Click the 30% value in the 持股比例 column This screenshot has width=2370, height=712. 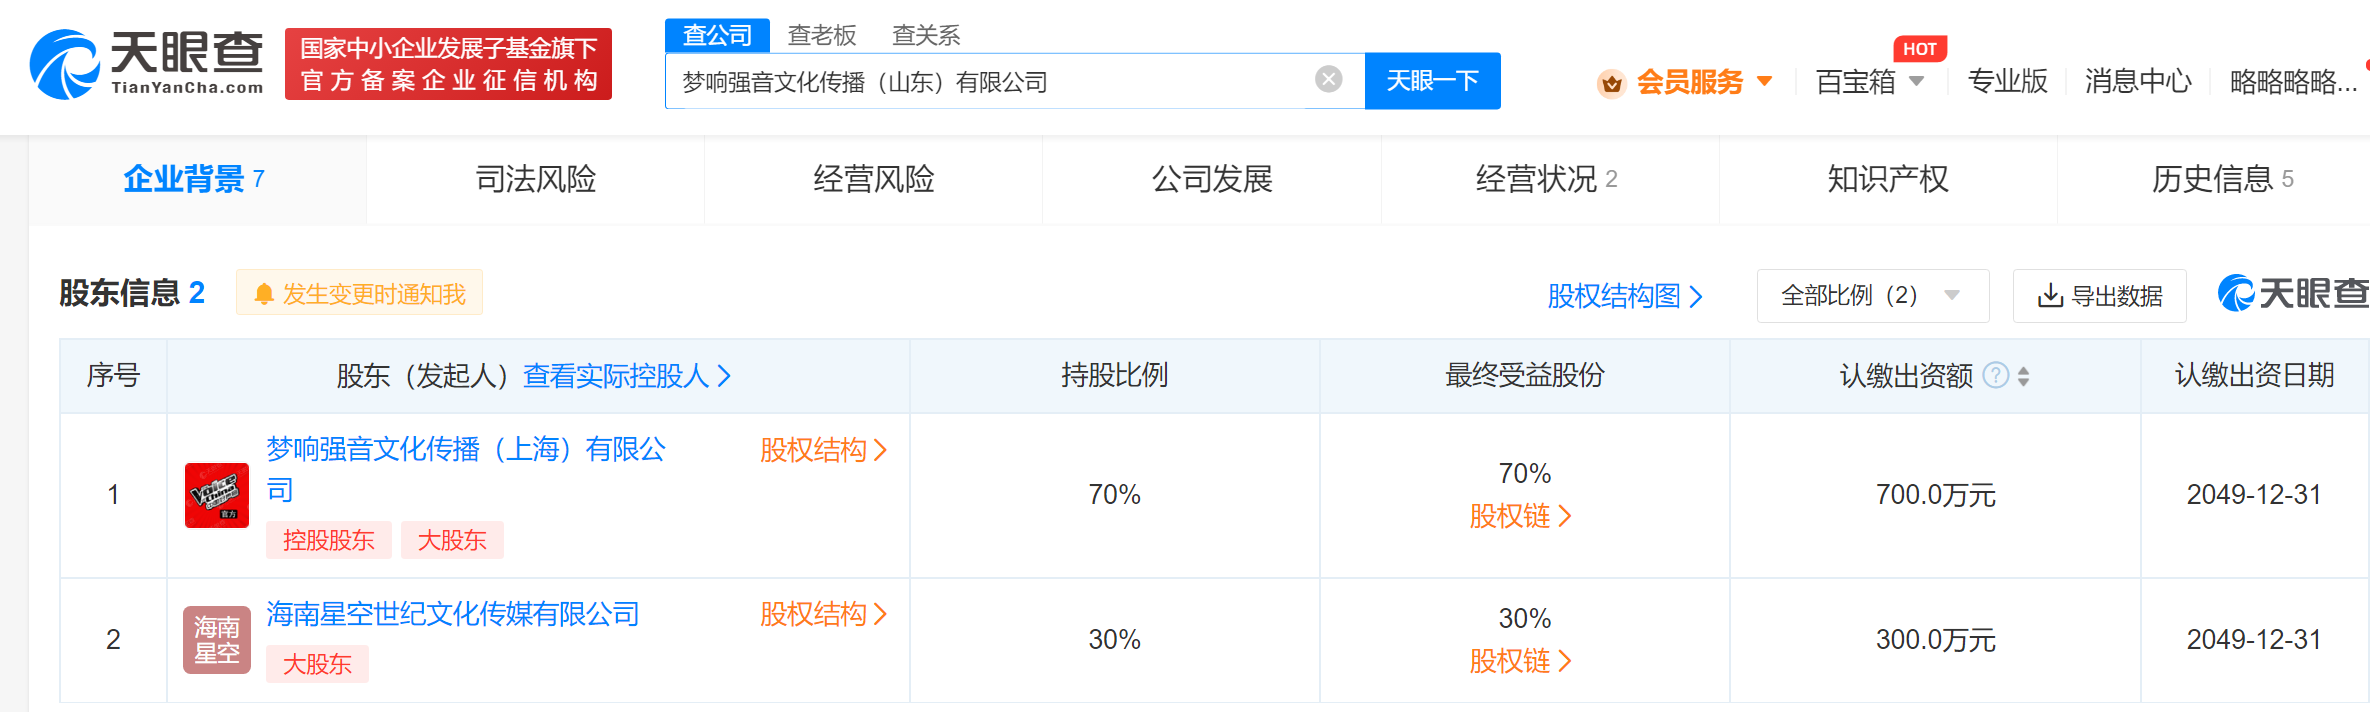click(1114, 640)
